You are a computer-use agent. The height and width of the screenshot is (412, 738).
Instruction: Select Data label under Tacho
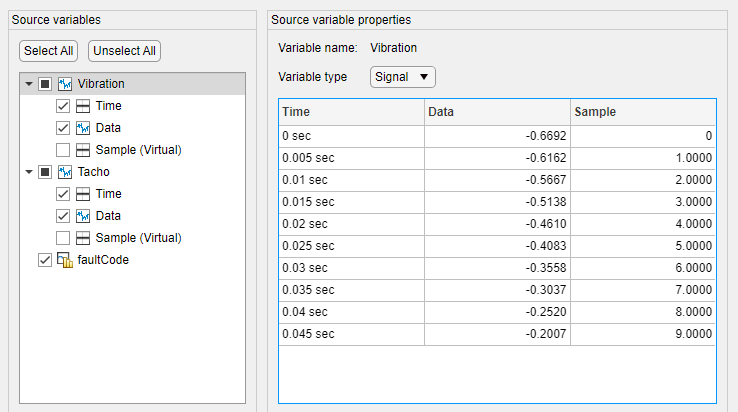pos(108,216)
